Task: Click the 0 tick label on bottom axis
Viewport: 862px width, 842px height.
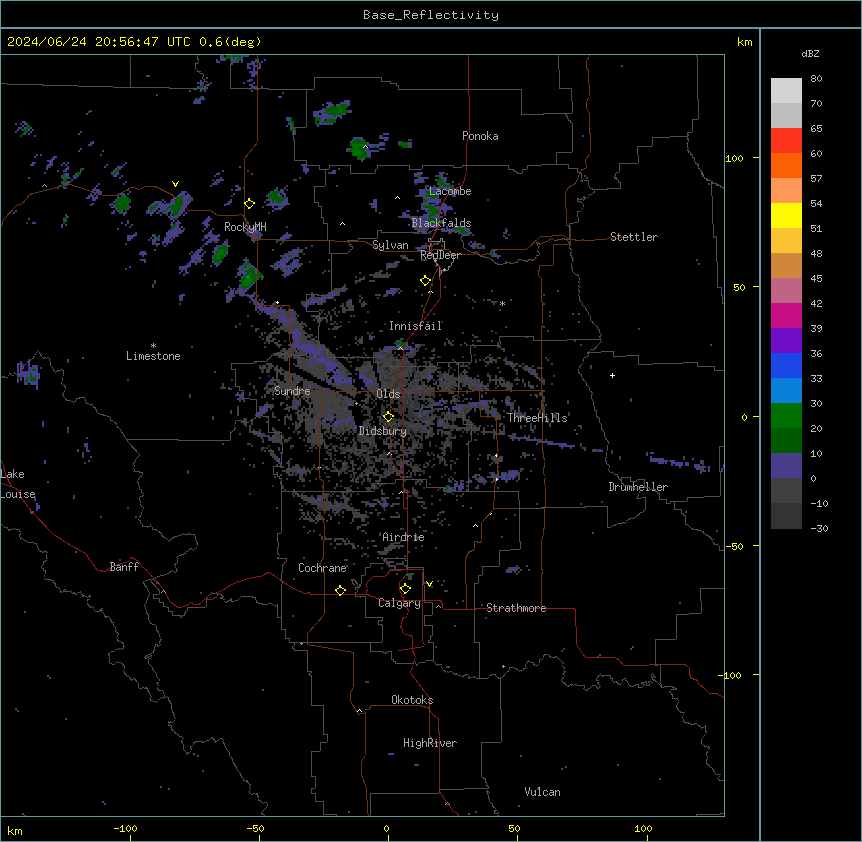Action: (386, 828)
